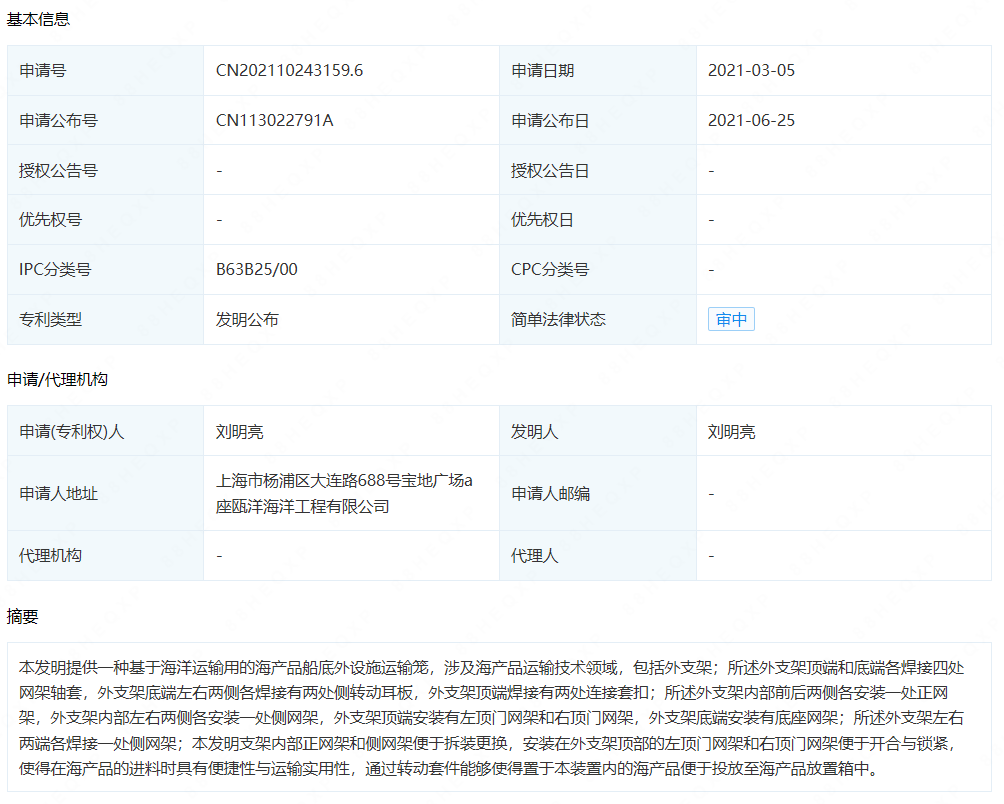Select IPC classification B63B25/00

point(257,269)
